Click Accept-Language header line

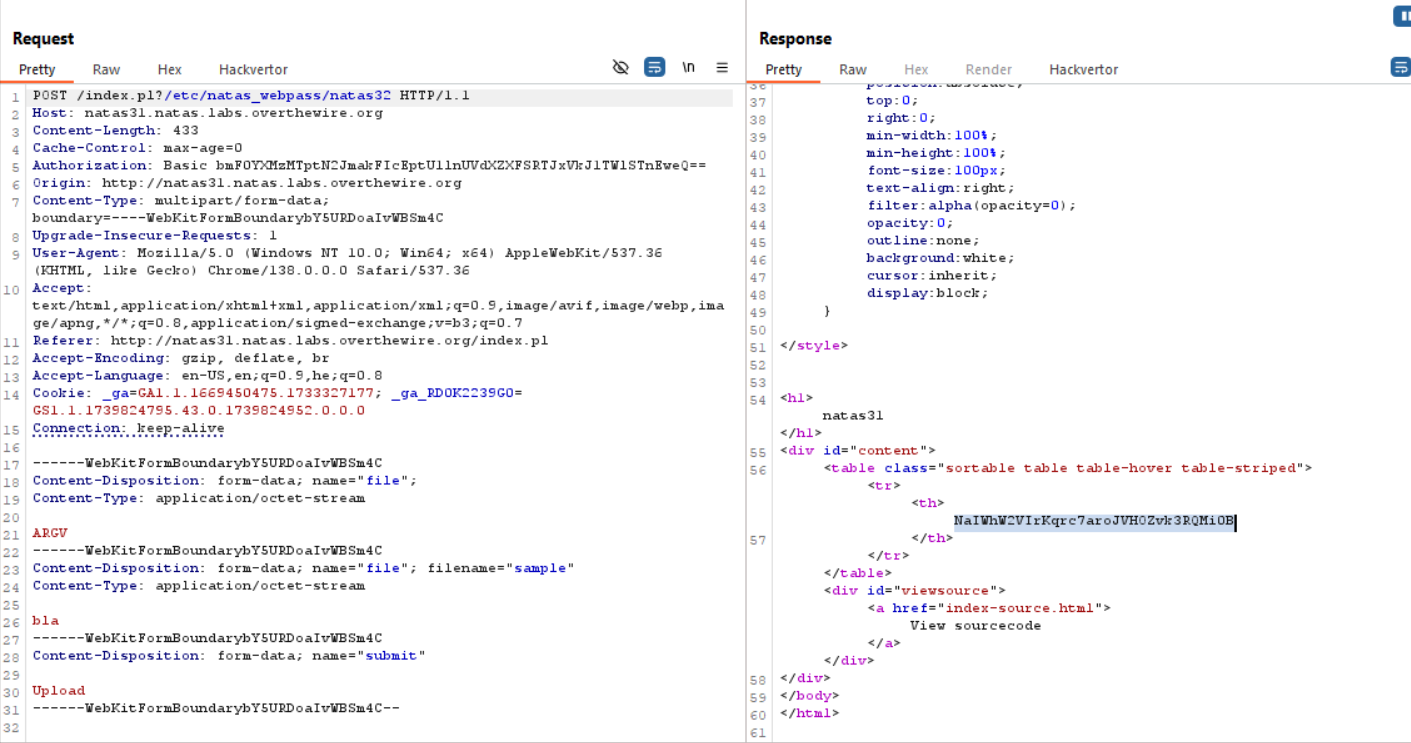207,376
